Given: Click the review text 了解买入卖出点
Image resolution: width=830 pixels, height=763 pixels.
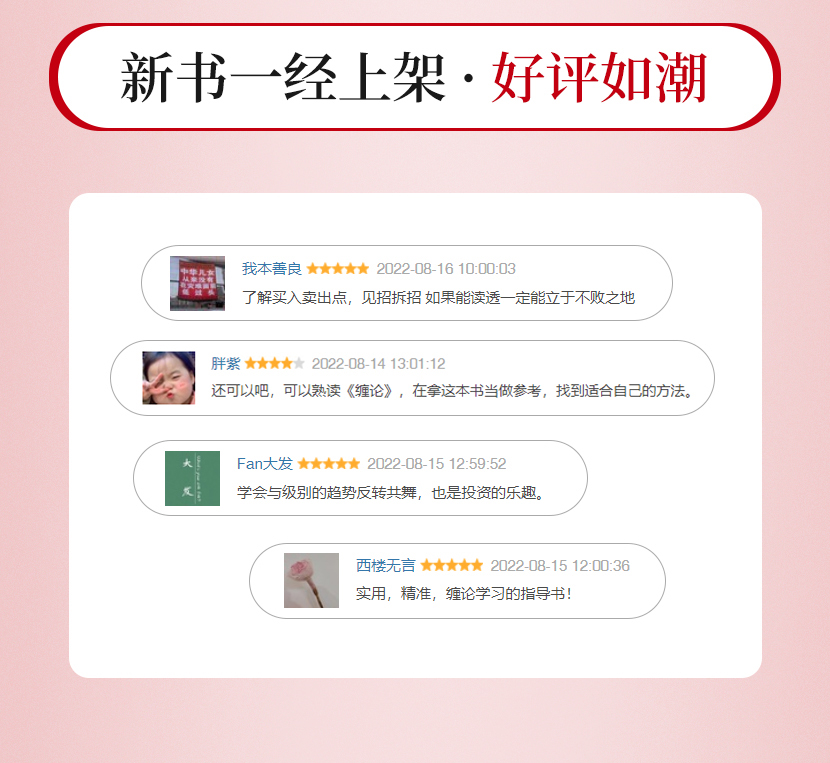Looking at the screenshot, I should point(438,298).
